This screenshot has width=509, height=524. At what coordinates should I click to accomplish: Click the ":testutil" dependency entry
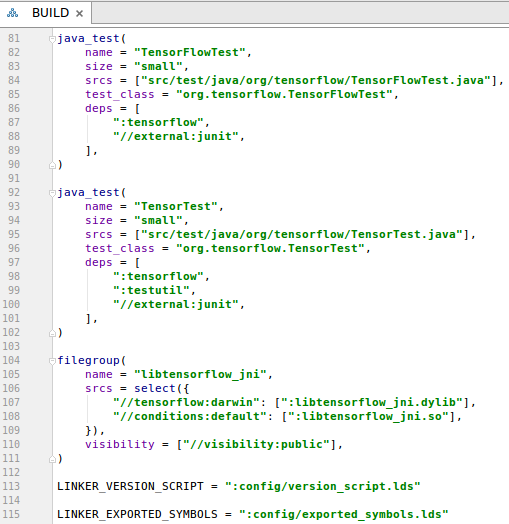(152, 290)
